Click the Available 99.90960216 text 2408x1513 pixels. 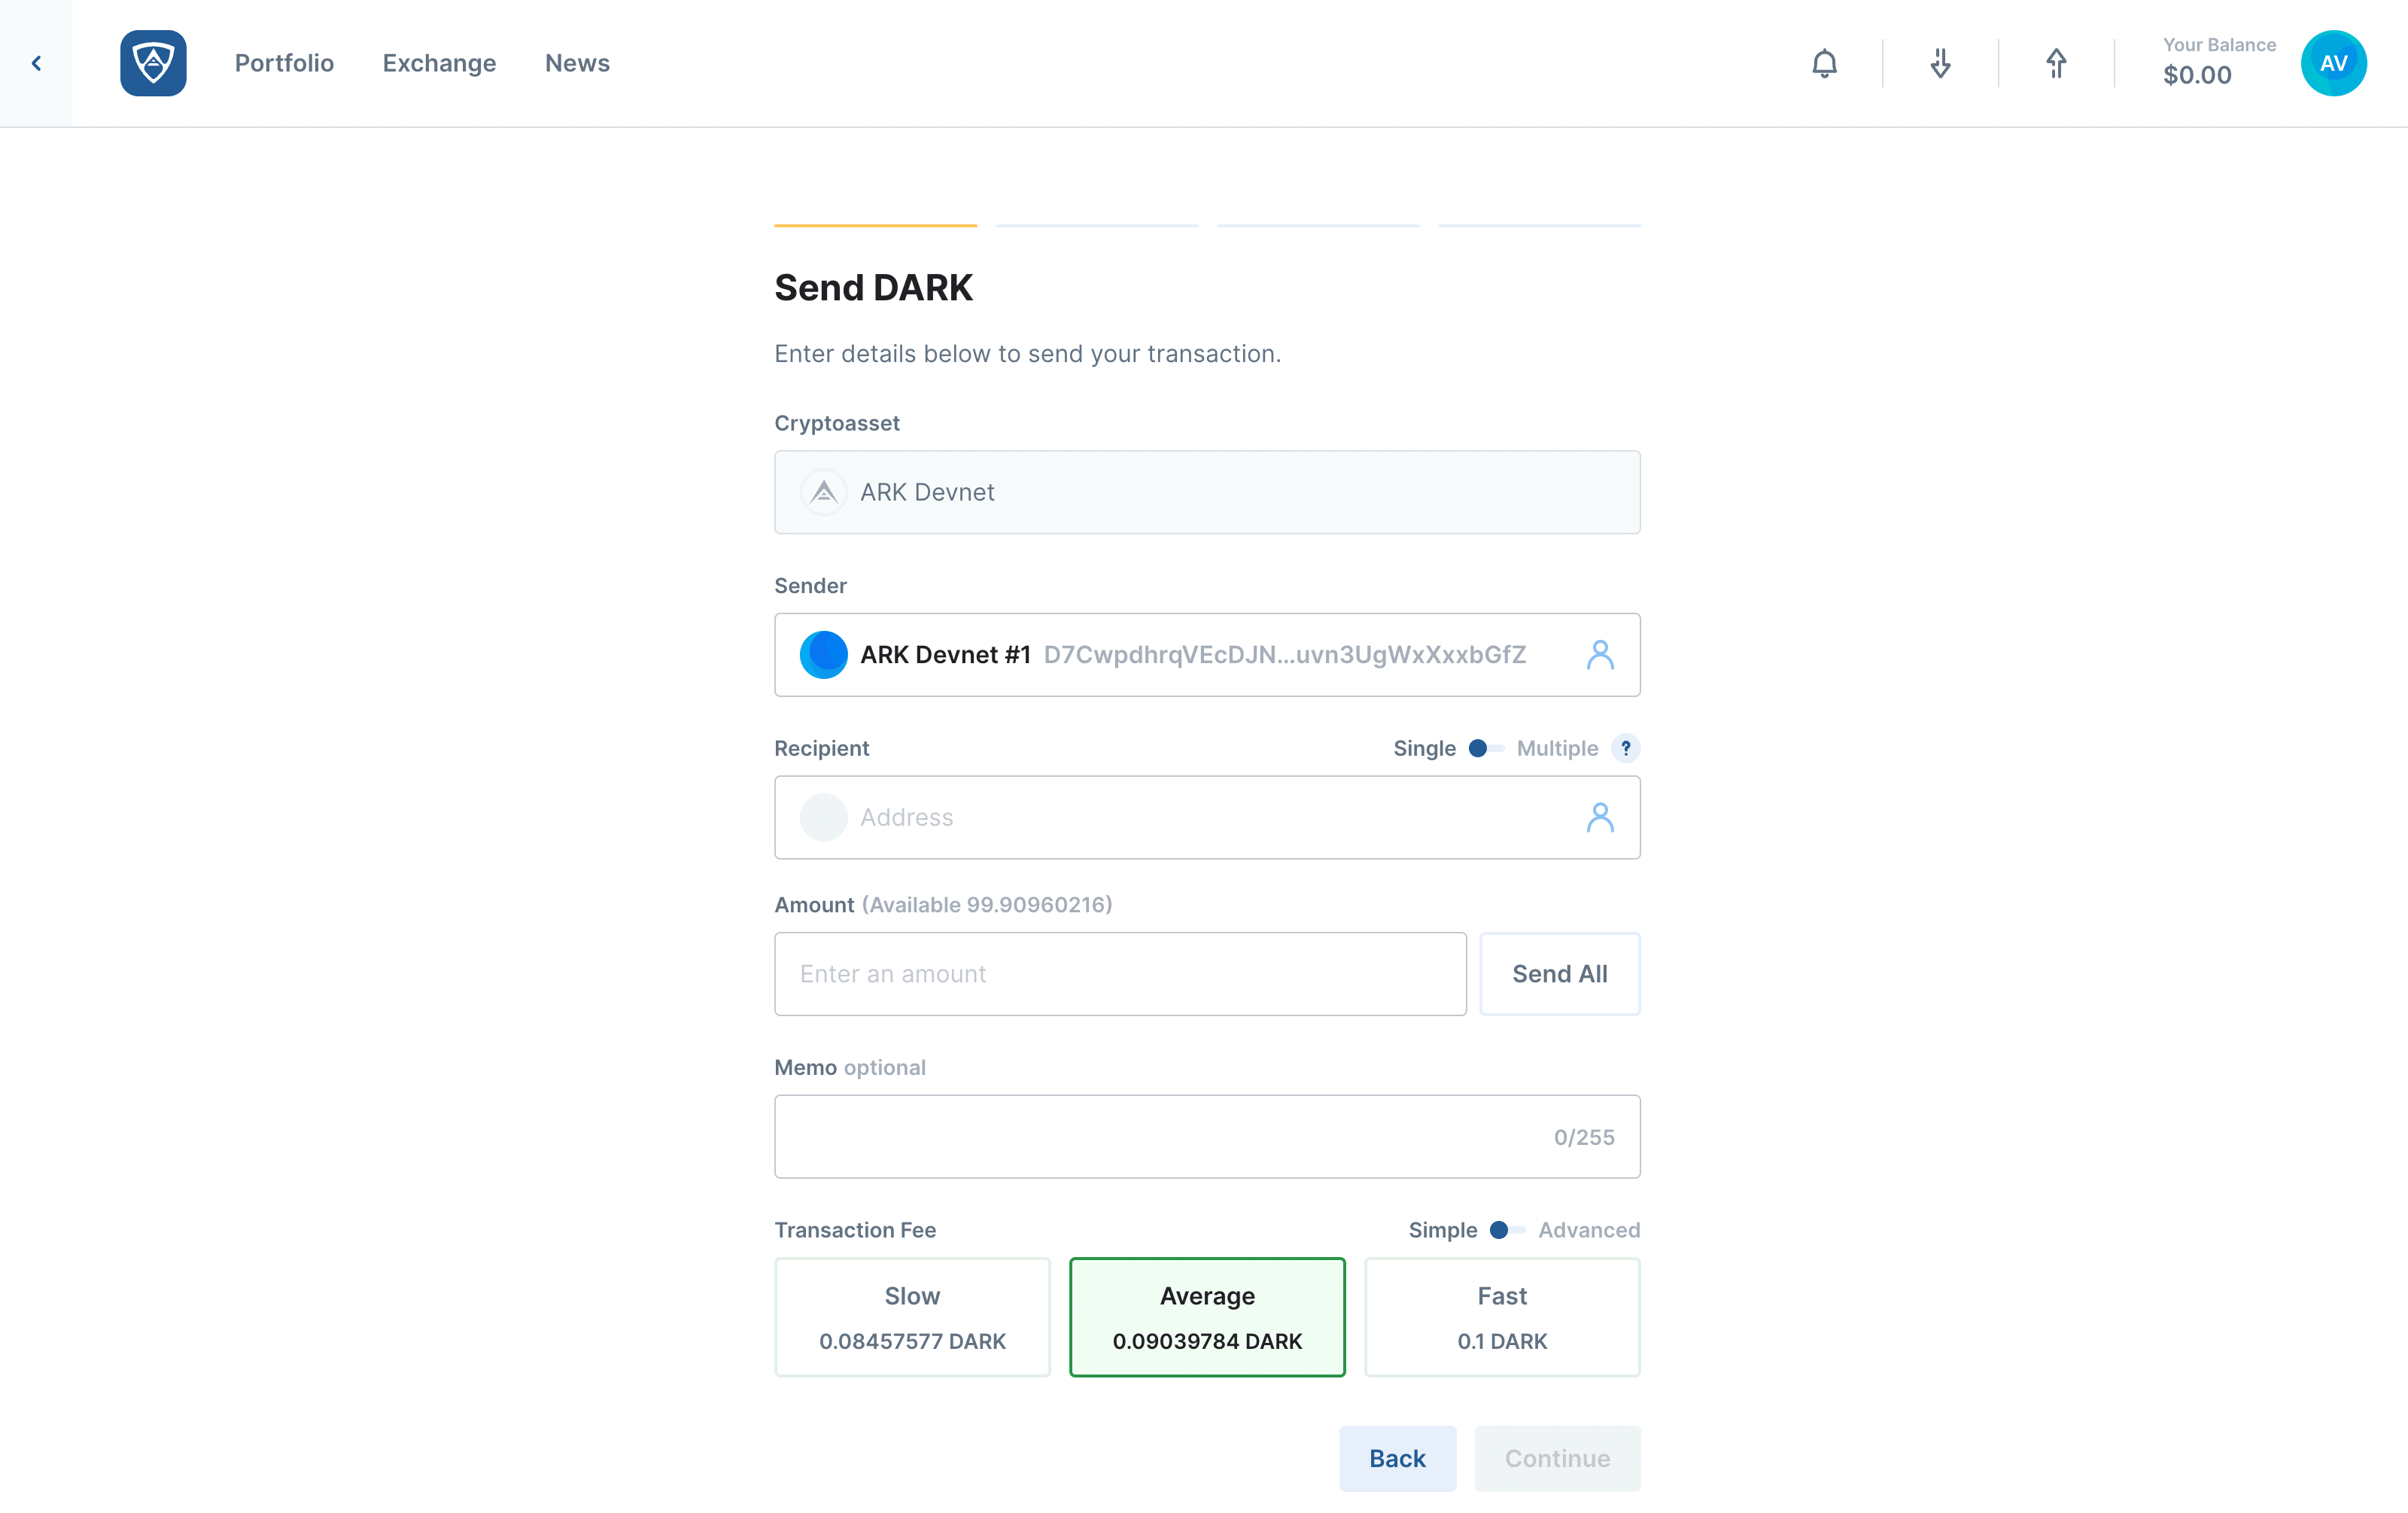coord(987,905)
